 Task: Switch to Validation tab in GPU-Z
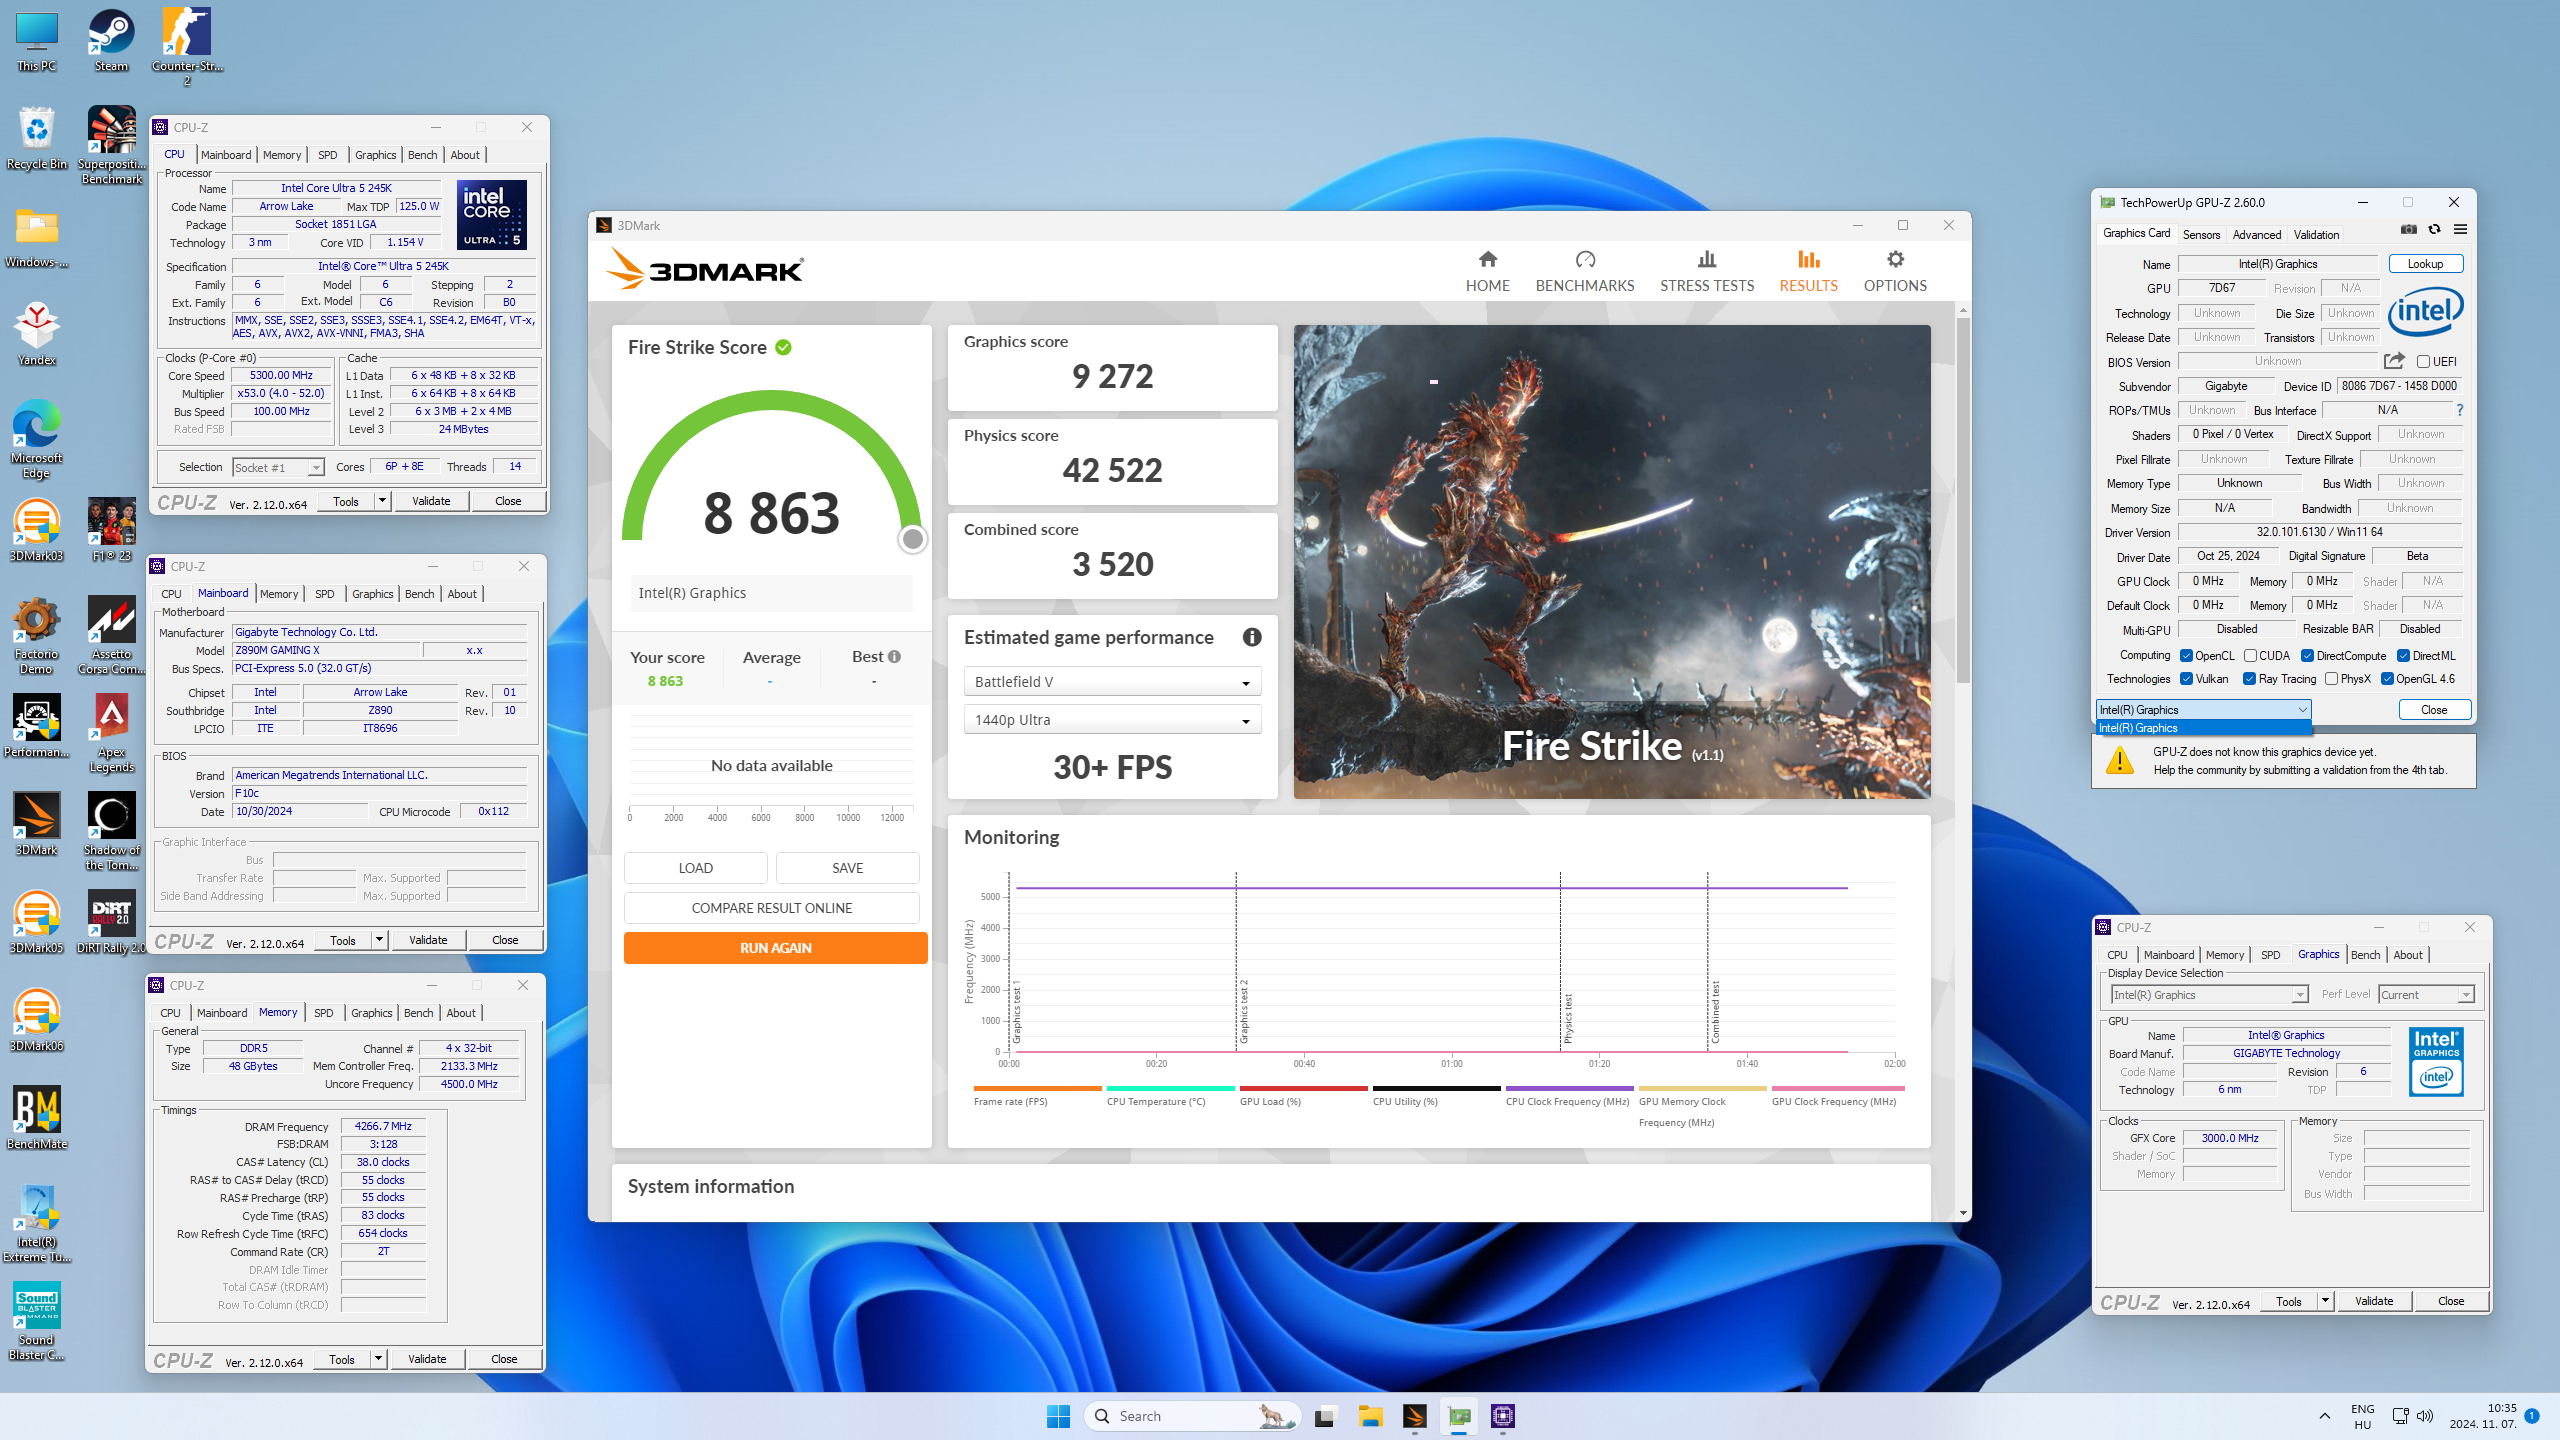tap(2316, 235)
